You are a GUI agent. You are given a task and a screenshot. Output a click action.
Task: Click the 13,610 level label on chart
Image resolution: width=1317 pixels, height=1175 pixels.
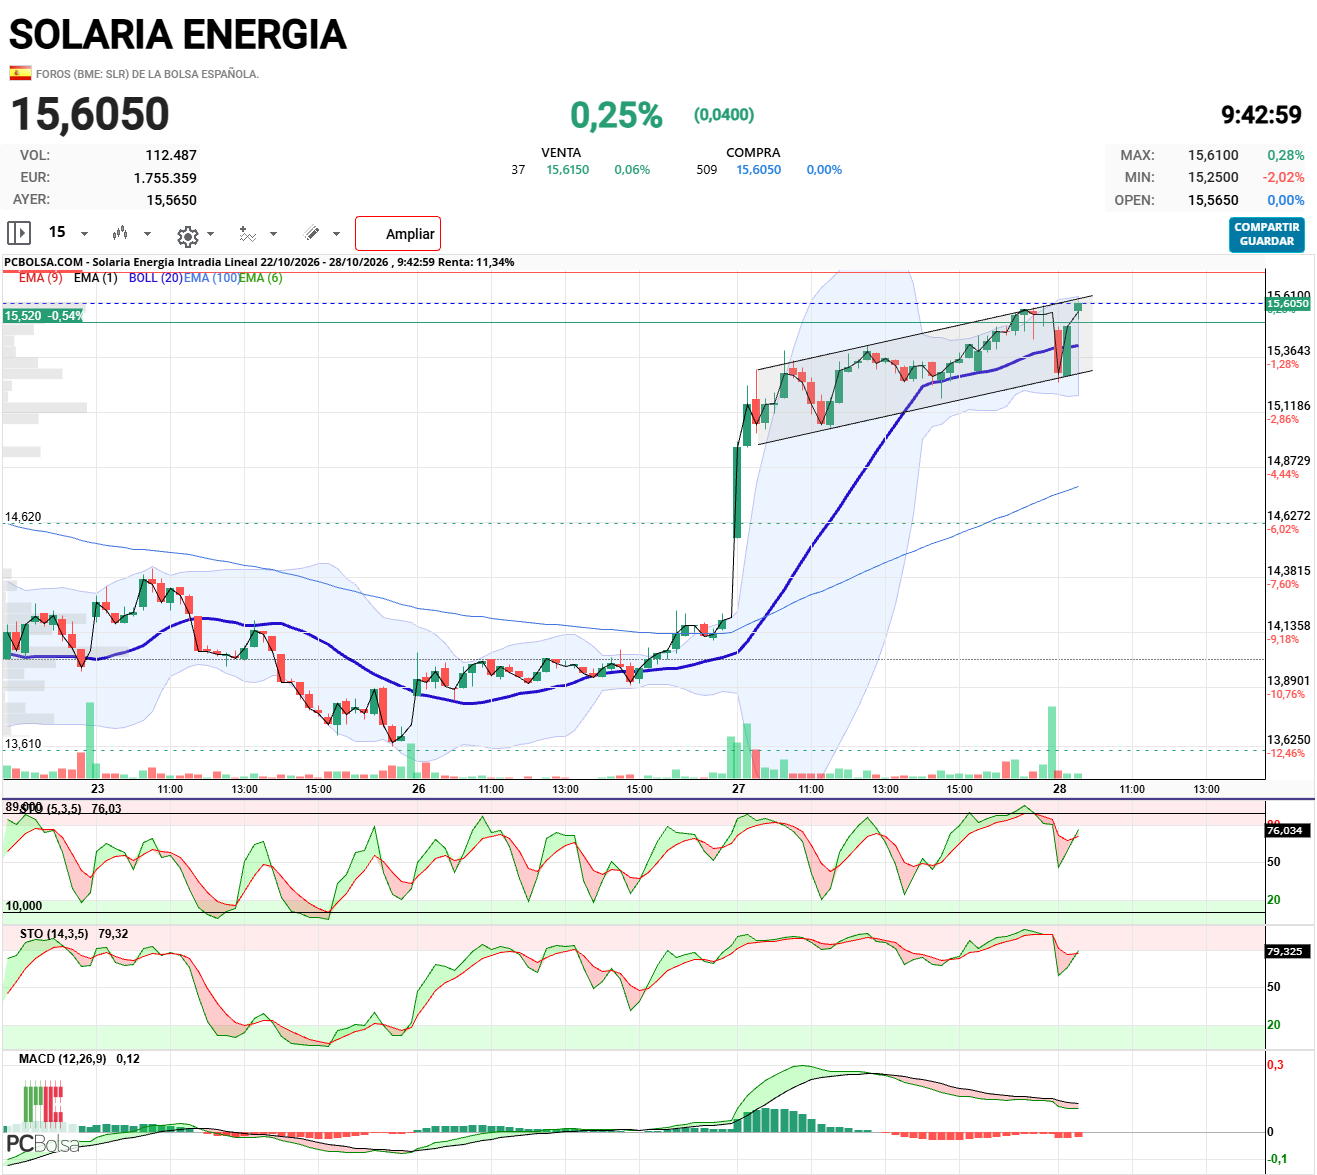(23, 744)
